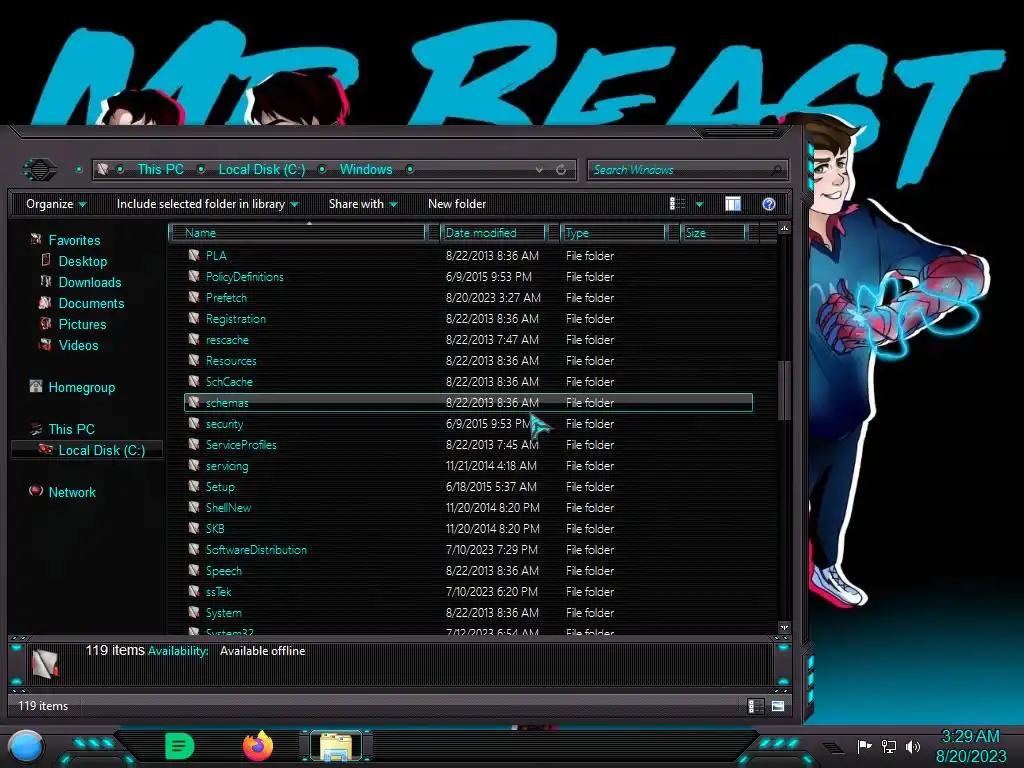
Task: Click Local Disk (C:) breadcrumb segment
Action: [x=261, y=169]
